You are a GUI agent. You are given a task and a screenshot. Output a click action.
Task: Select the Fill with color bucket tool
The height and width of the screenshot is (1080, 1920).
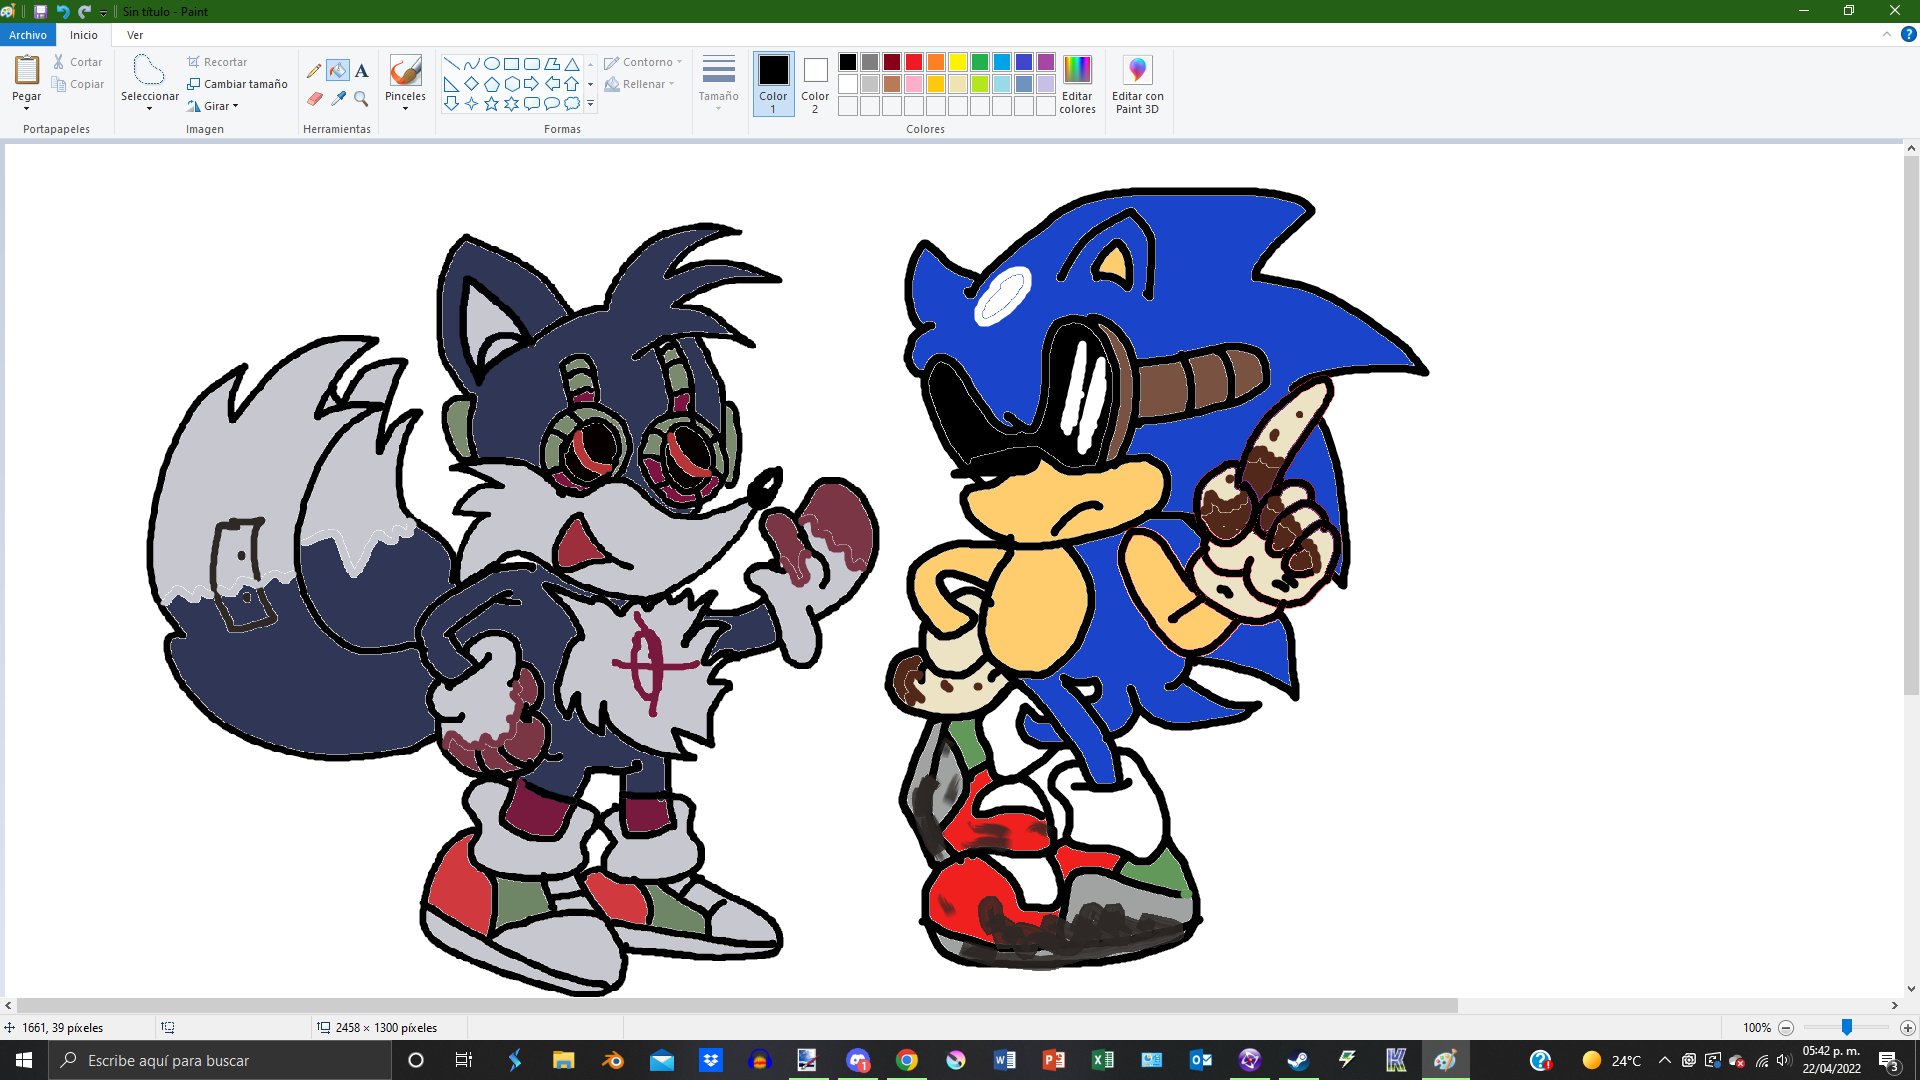point(338,71)
